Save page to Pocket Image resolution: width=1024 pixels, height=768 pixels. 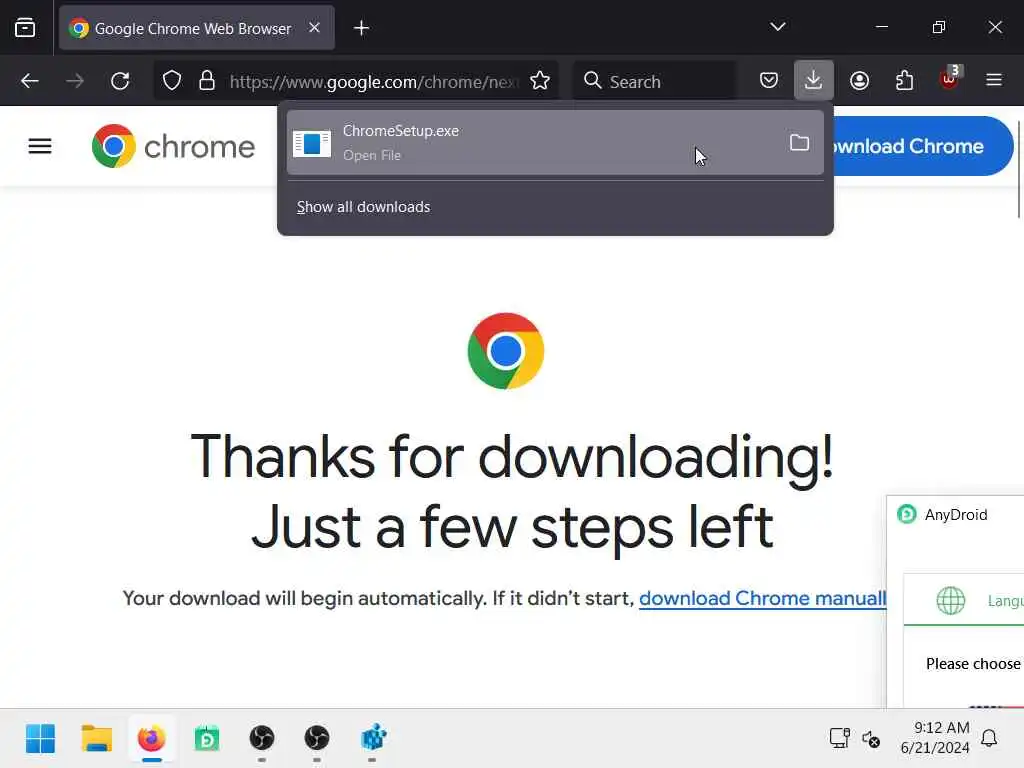pos(769,81)
